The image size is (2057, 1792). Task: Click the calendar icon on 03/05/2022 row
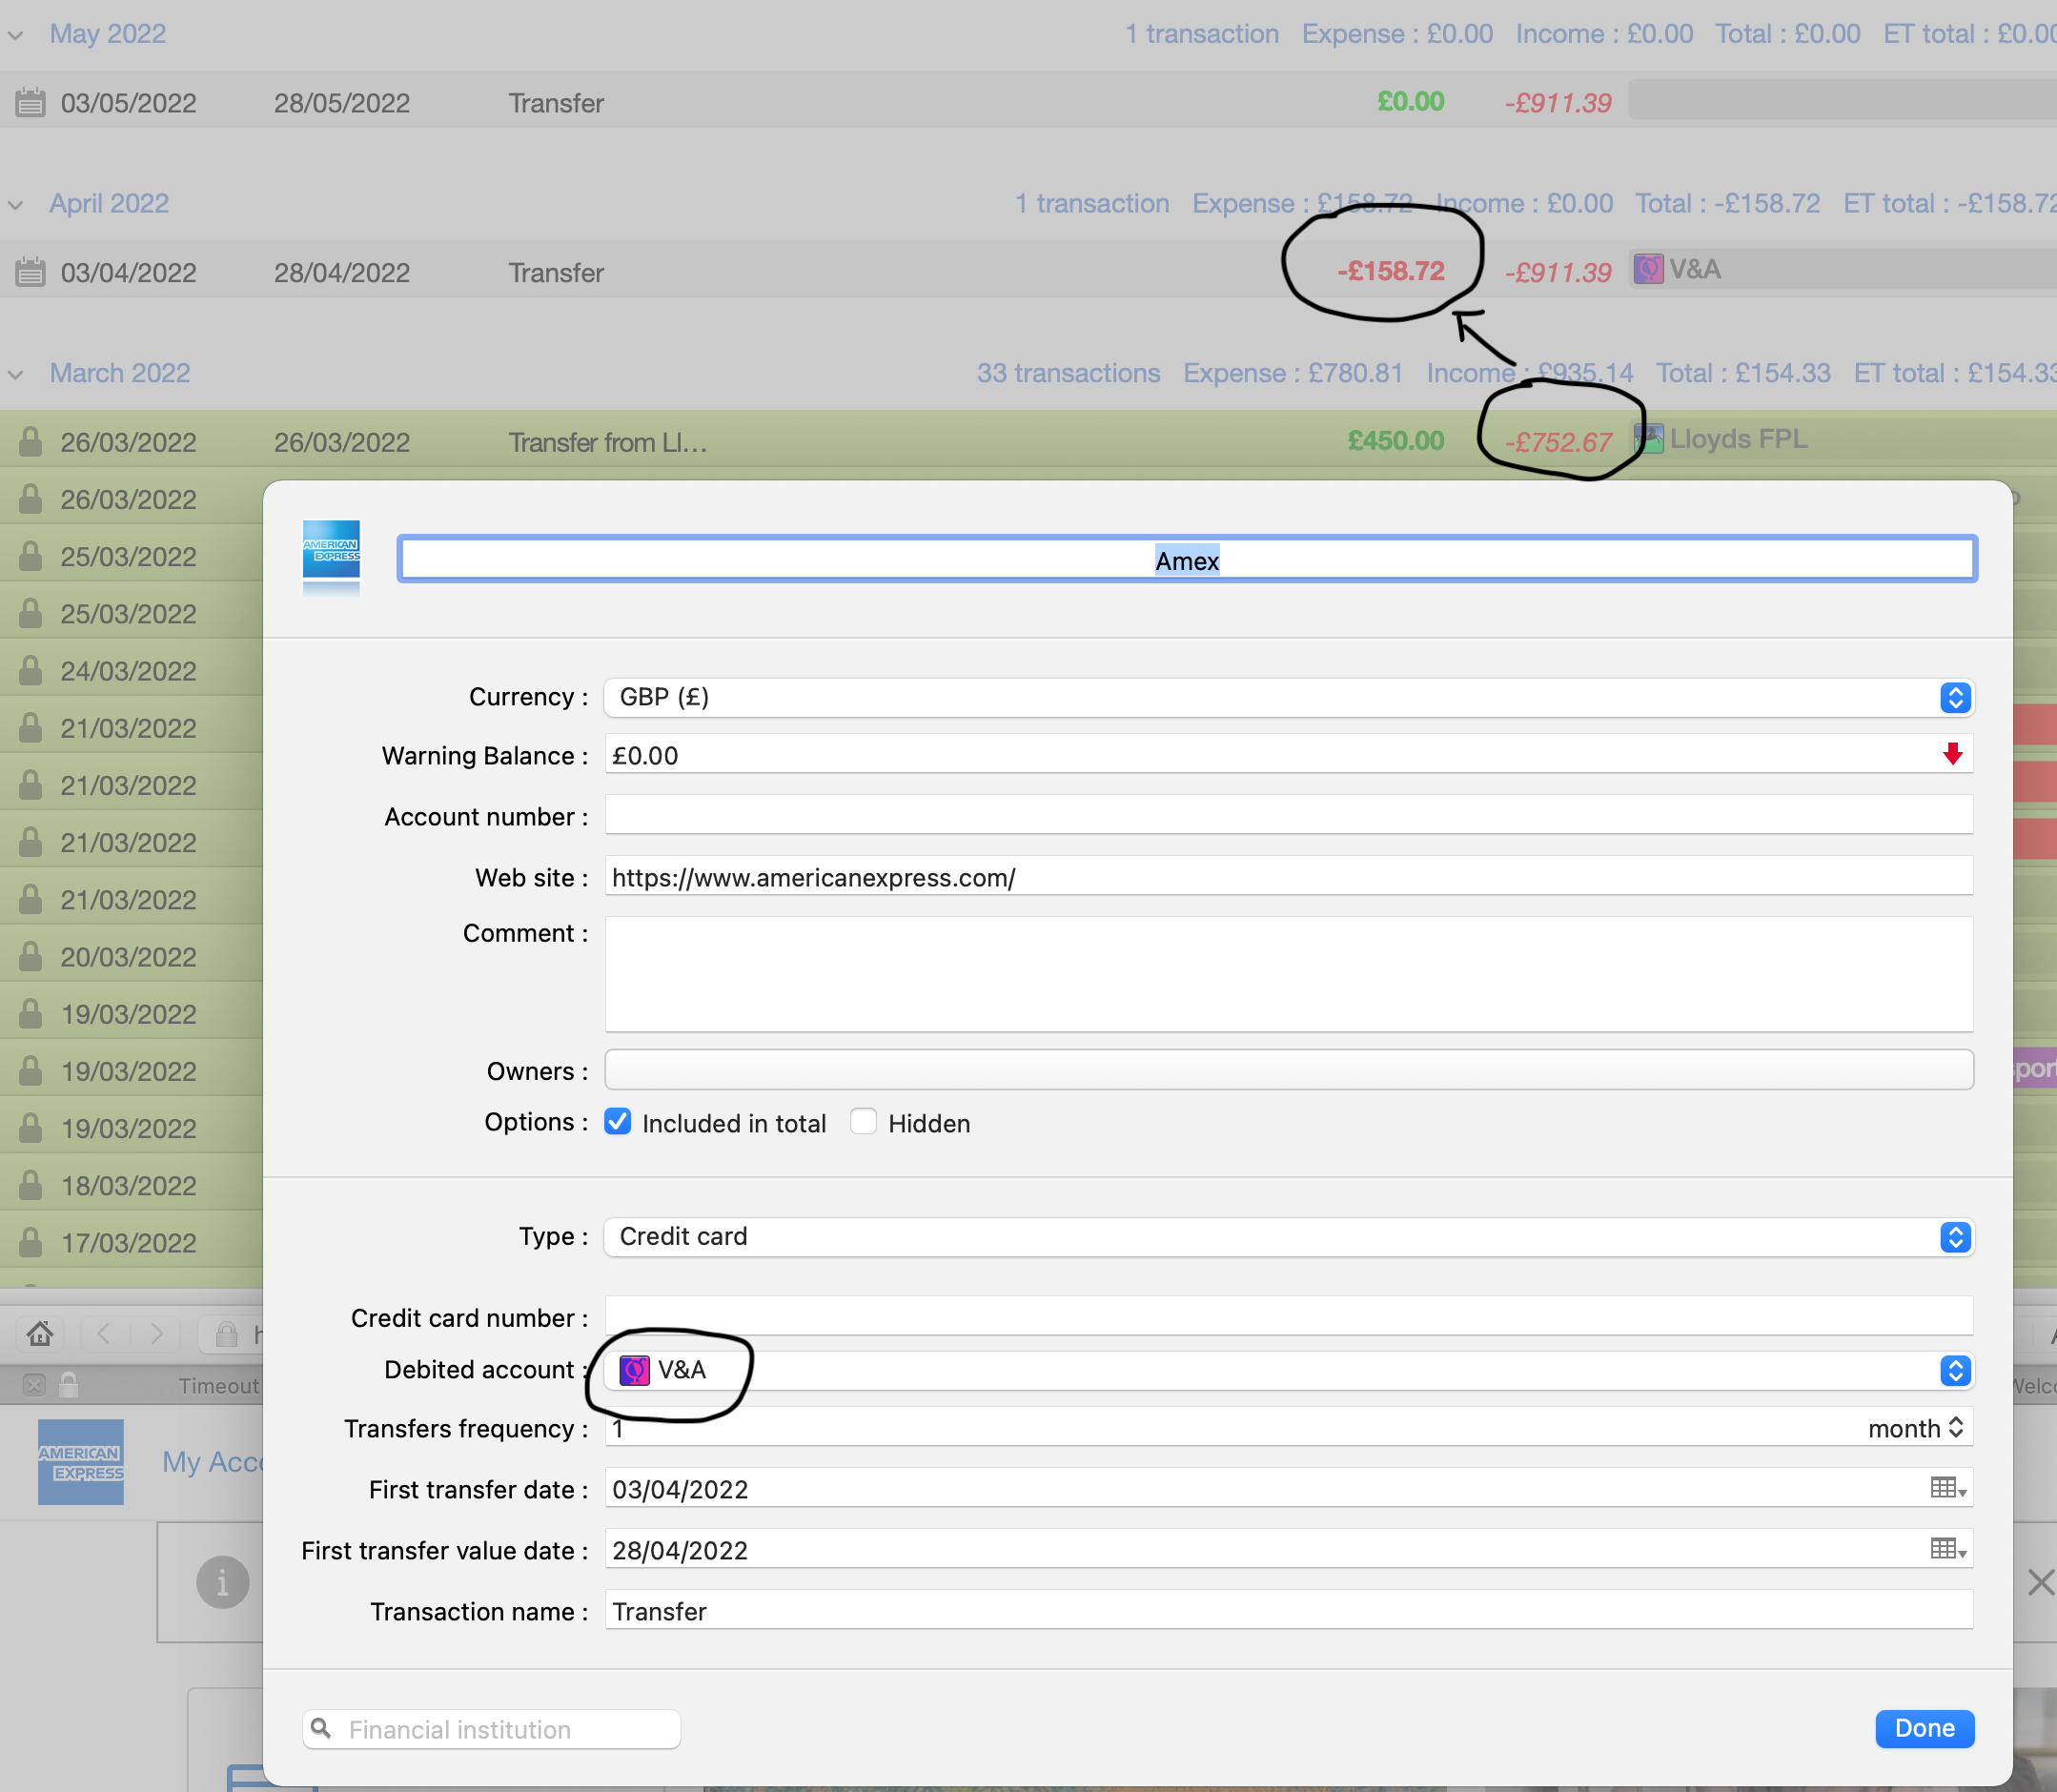point(30,102)
